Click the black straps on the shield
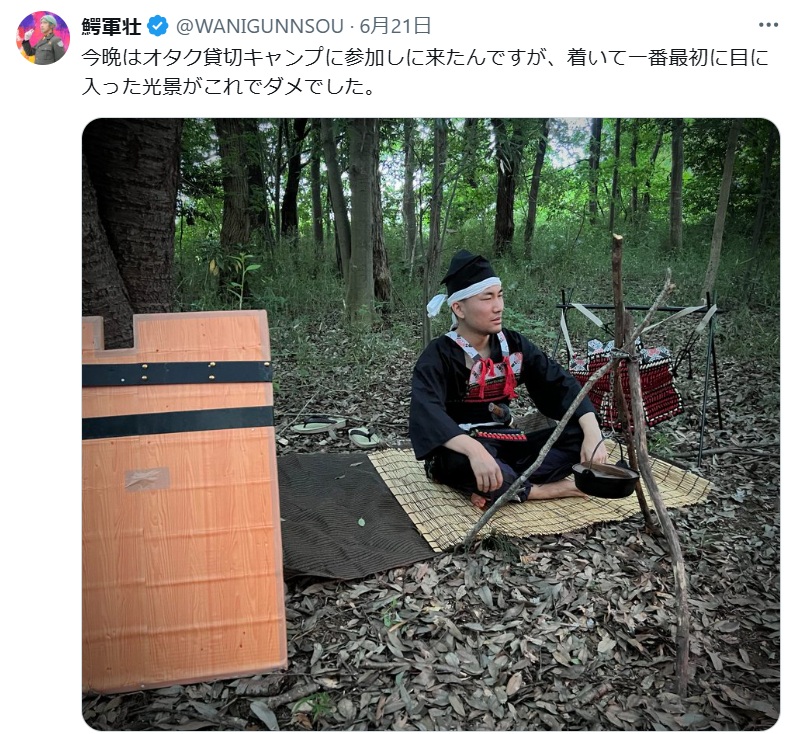The height and width of the screenshot is (734, 786). (178, 399)
